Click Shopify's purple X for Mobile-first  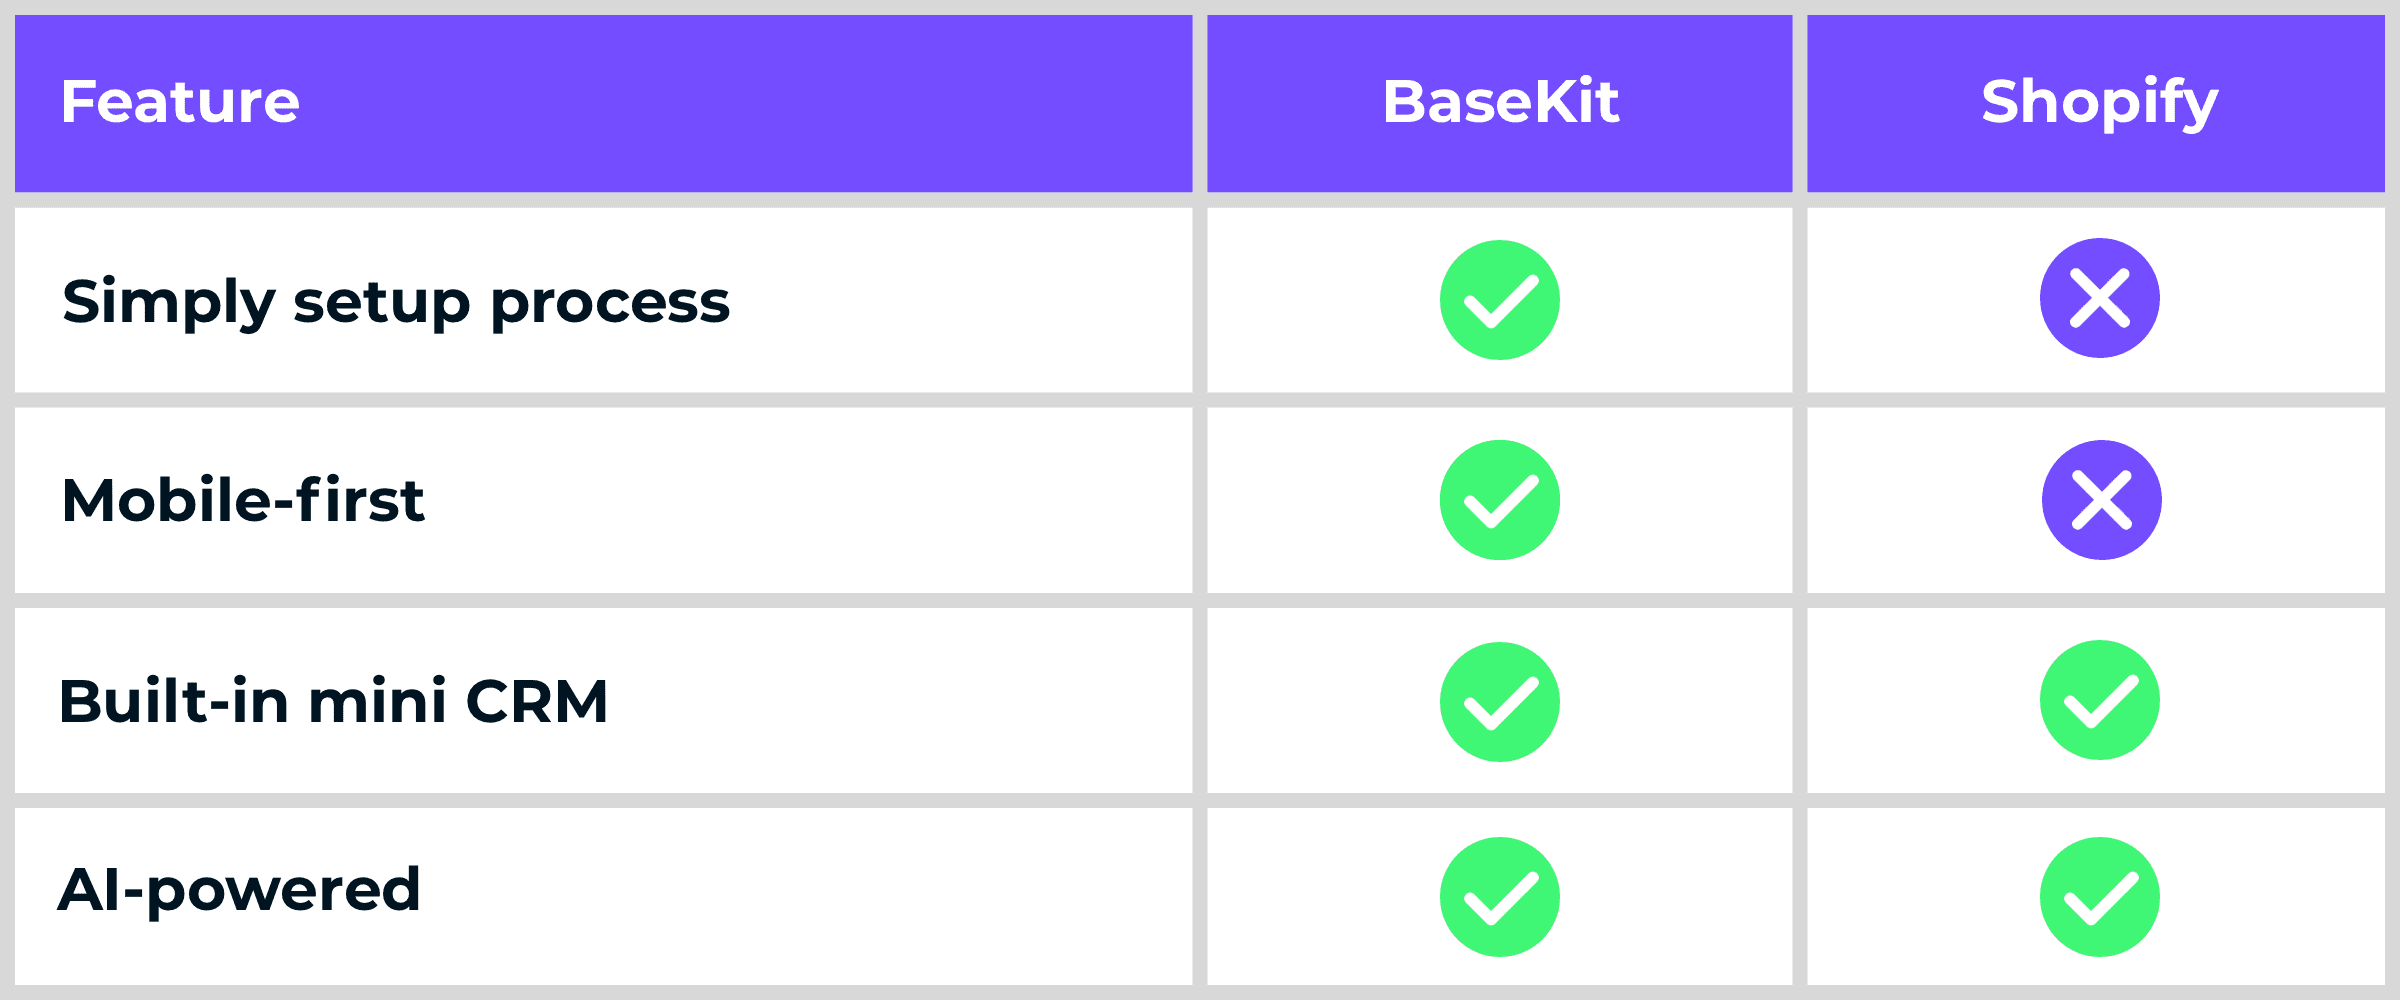coord(2101,500)
